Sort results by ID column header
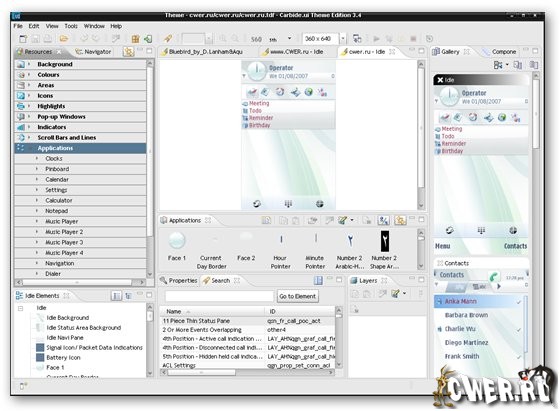Viewport: 560px width, 411px height. pyautogui.click(x=300, y=311)
